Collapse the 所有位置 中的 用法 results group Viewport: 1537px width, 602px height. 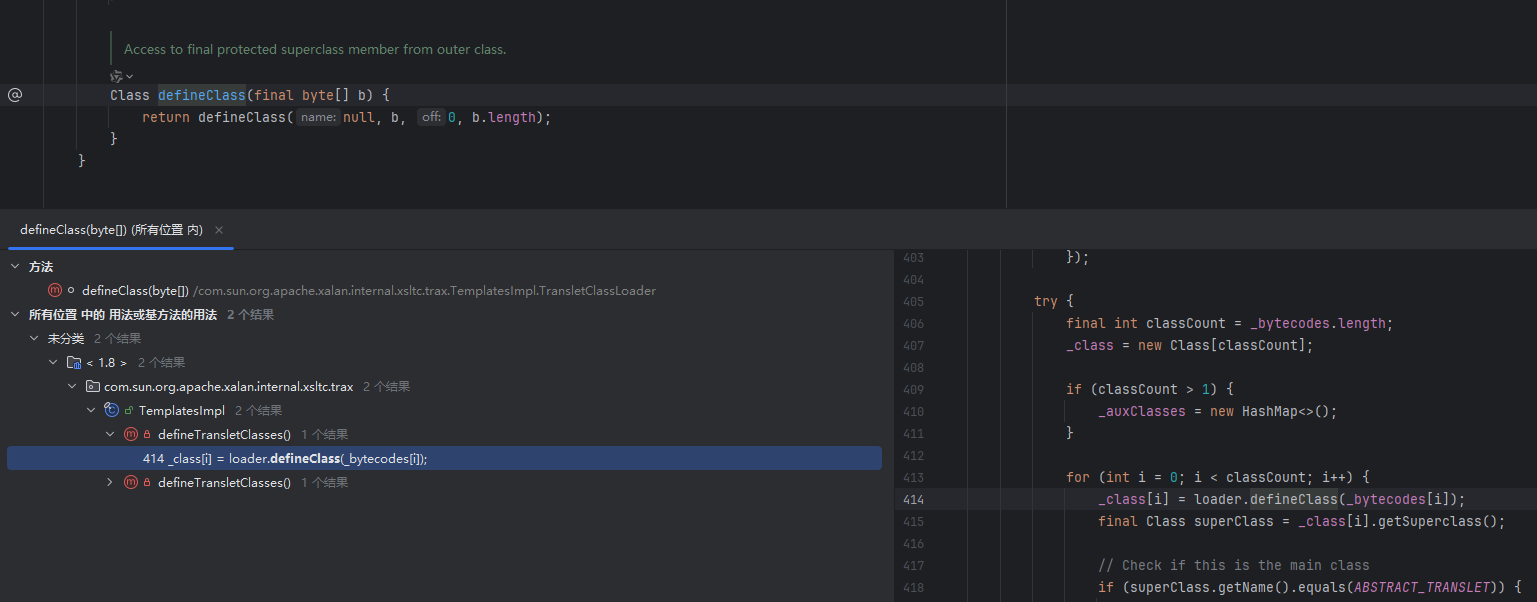[x=15, y=315]
